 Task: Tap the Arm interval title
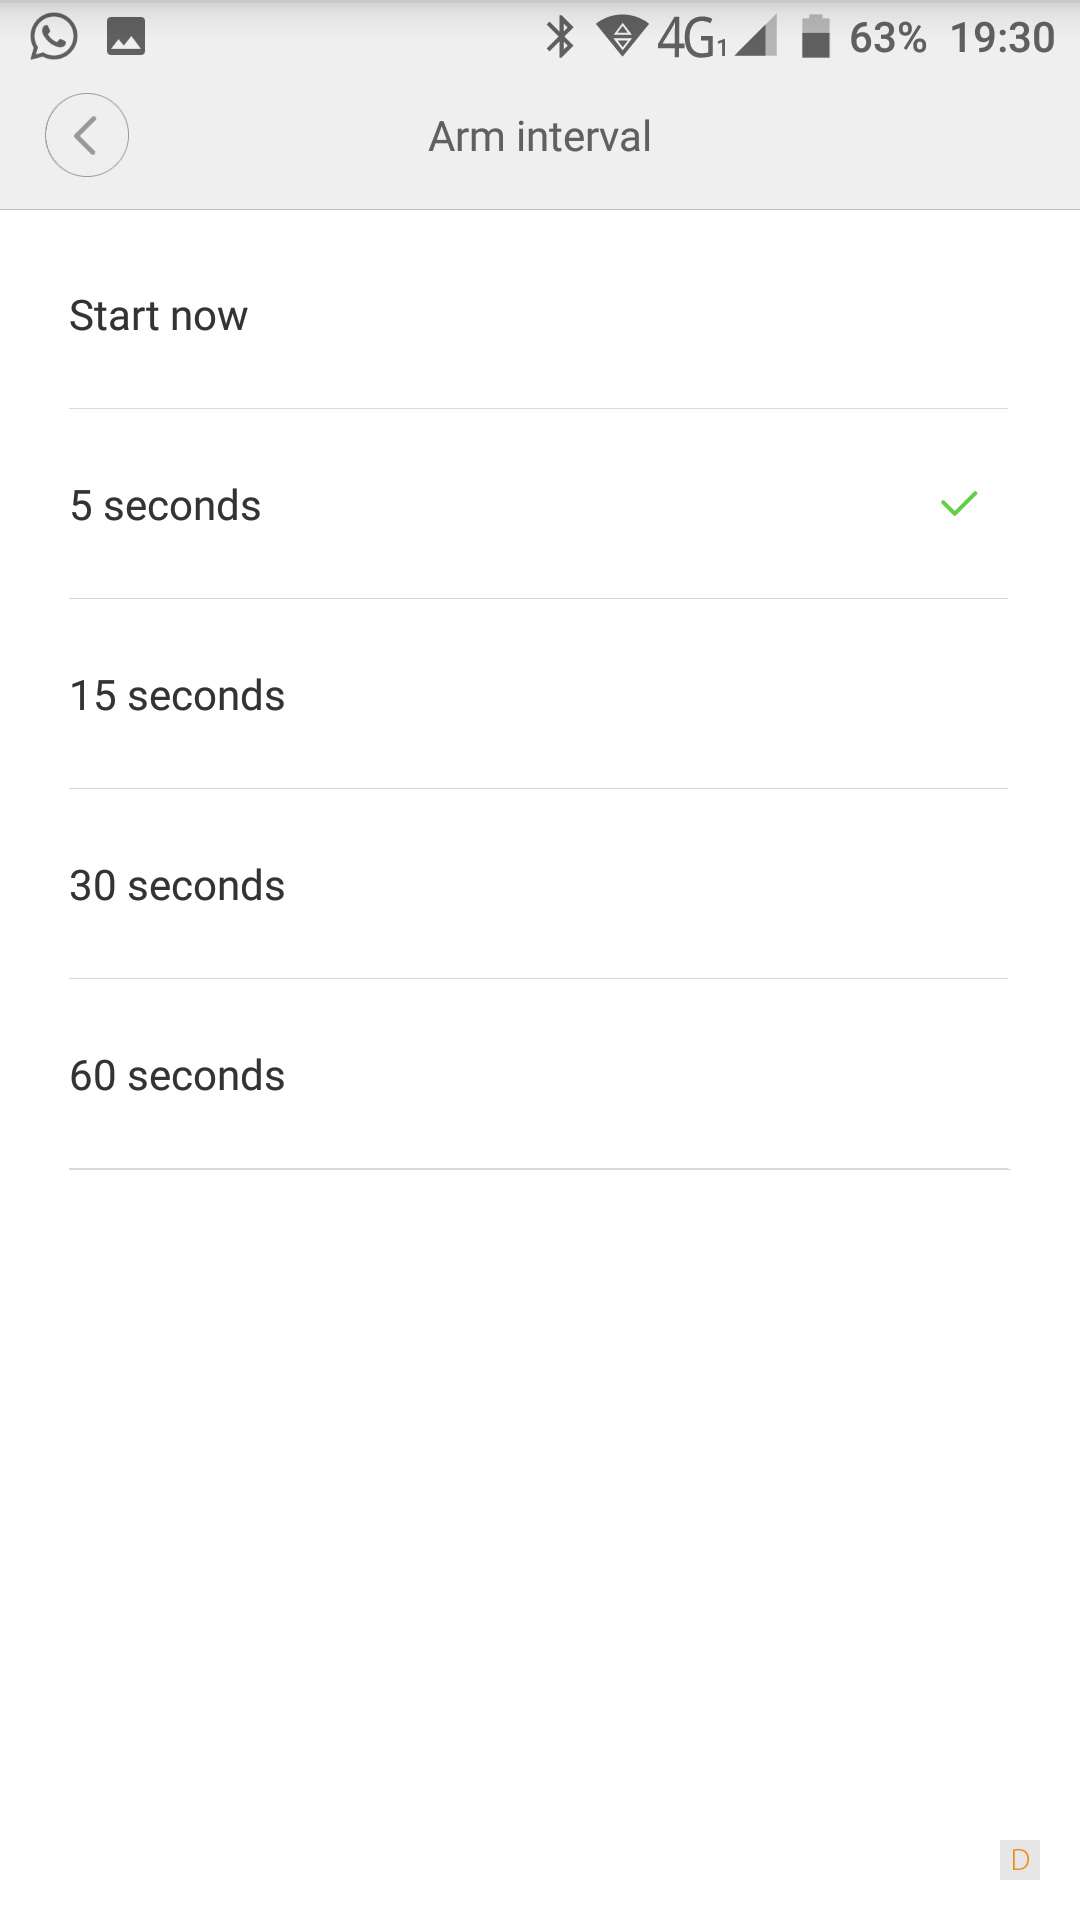540,137
